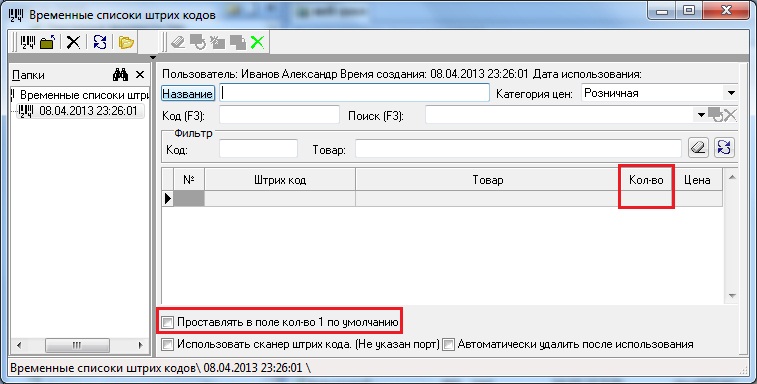This screenshot has height=384, width=757.
Task: Click the grey duplicate sheets toolbar icon
Action: (x=238, y=43)
